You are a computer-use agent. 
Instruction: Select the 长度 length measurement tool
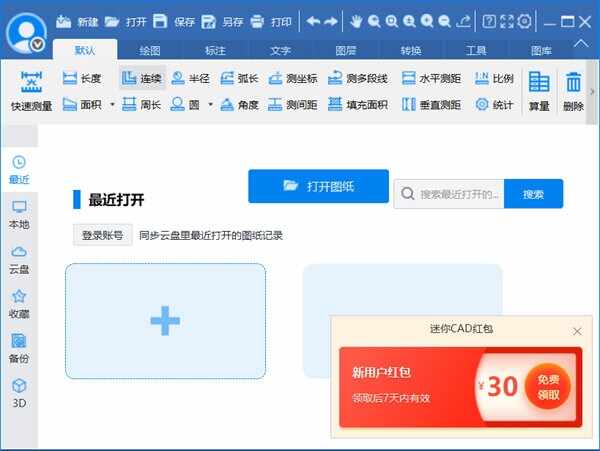pos(81,78)
